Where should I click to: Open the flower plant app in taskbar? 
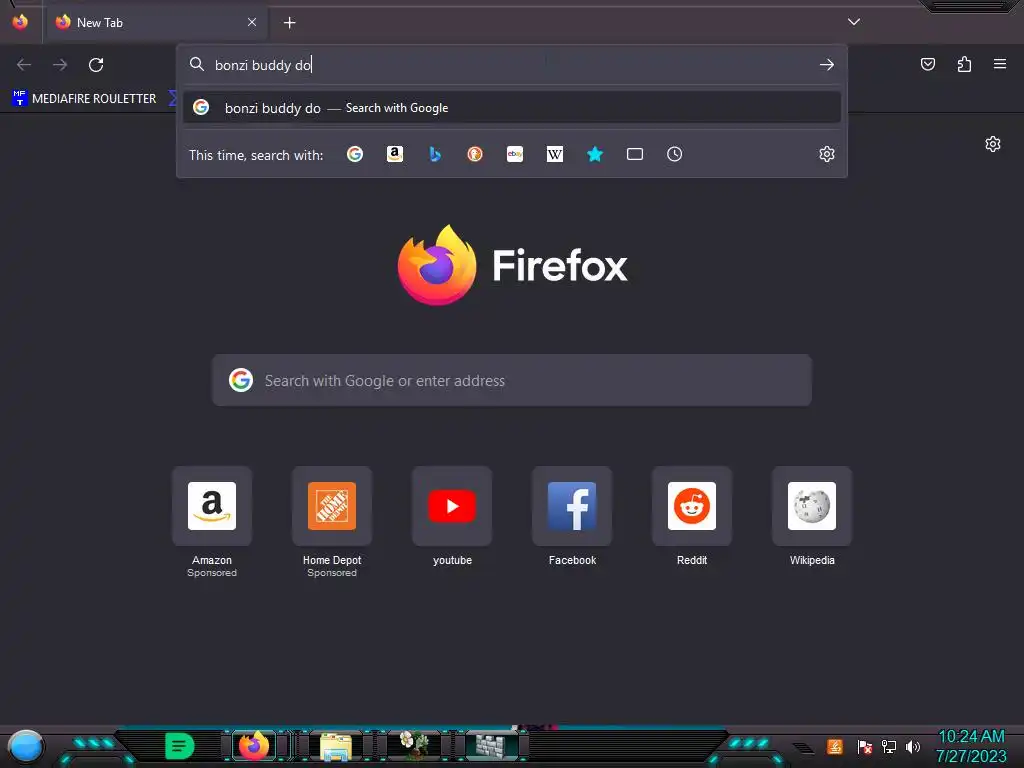[414, 745]
